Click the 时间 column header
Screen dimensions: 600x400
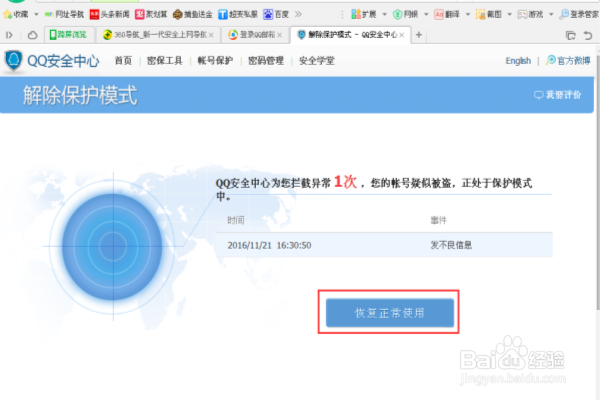click(236, 220)
